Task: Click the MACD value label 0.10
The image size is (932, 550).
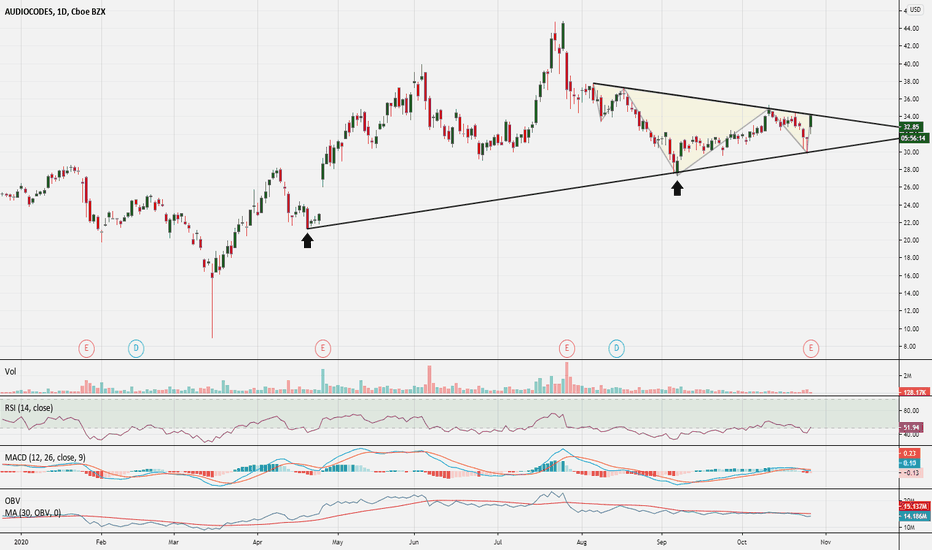Action: pyautogui.click(x=911, y=463)
